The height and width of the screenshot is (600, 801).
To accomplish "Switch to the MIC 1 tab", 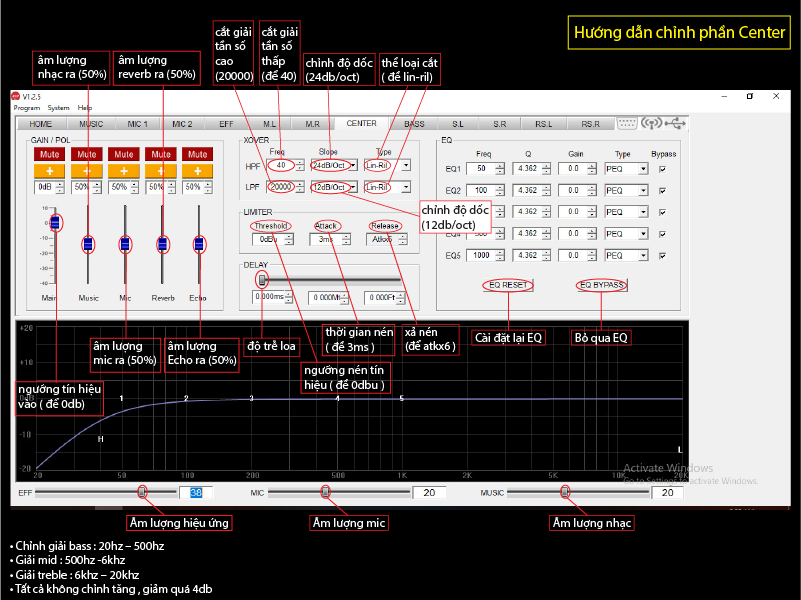I will 137,124.
